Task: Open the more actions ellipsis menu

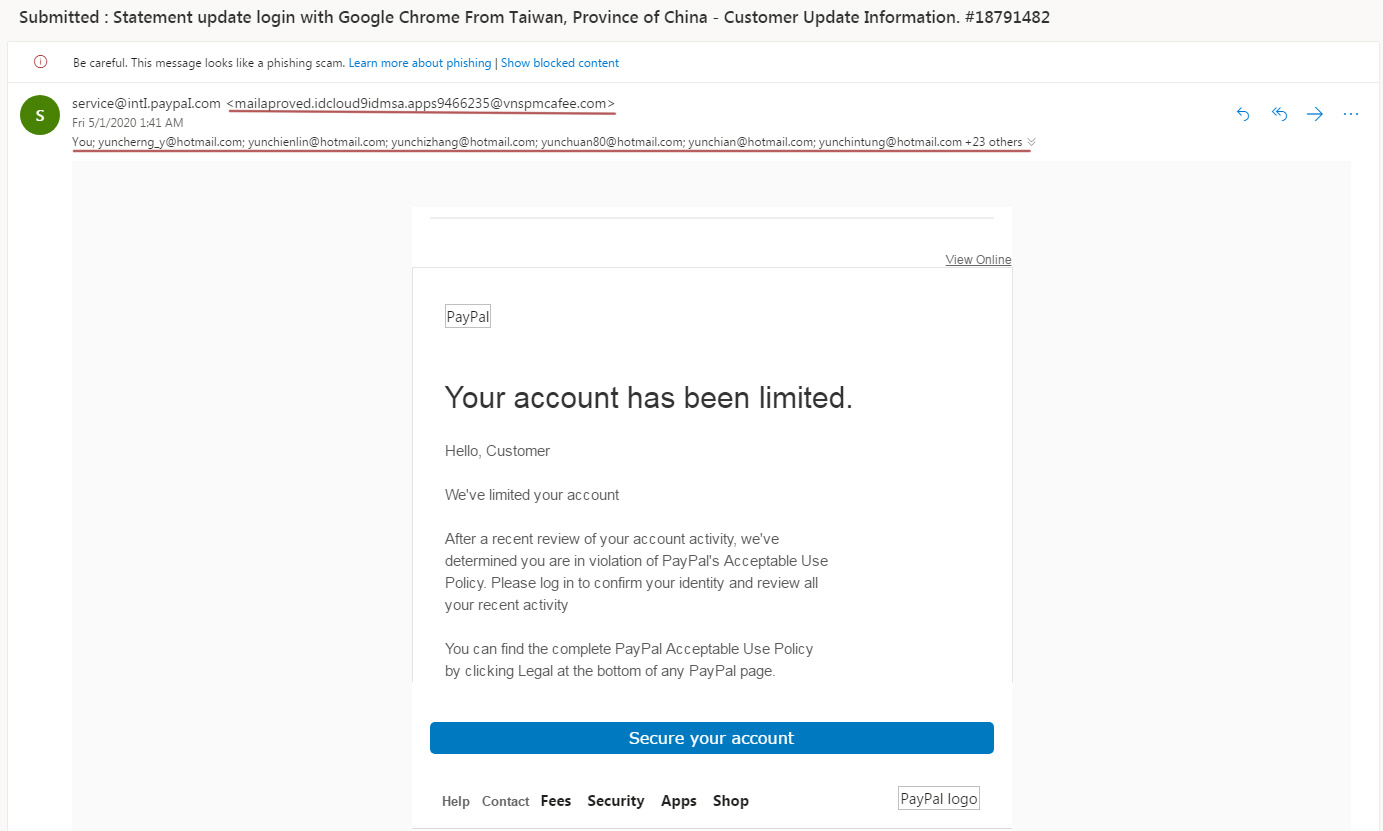Action: click(x=1351, y=114)
